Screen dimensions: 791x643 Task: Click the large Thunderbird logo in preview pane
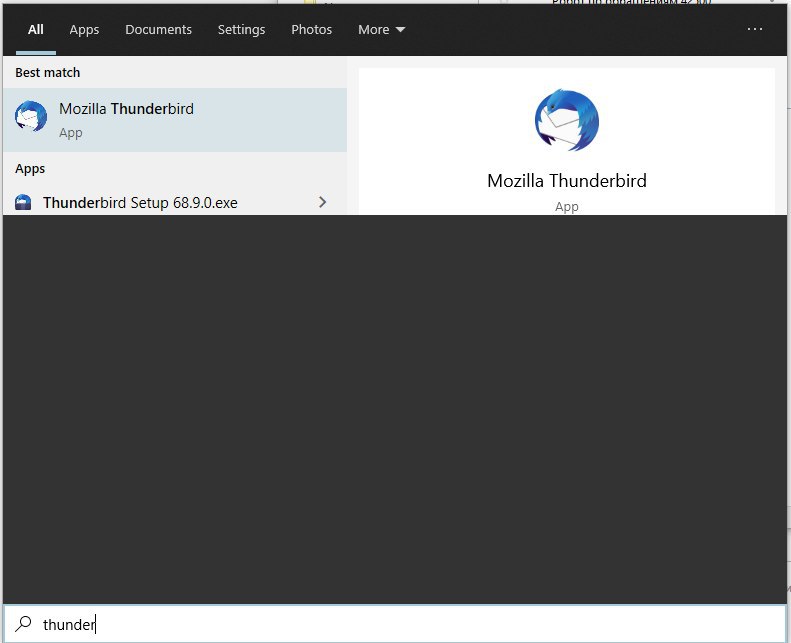tap(567, 120)
